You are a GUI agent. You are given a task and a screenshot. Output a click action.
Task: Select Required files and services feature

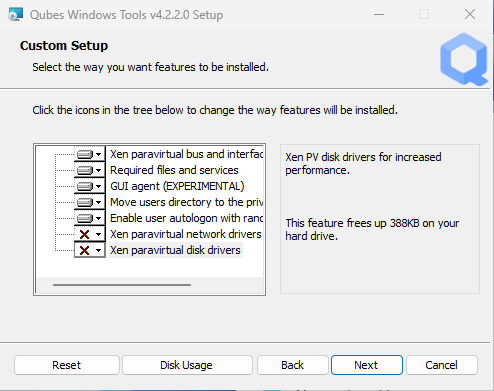174,170
